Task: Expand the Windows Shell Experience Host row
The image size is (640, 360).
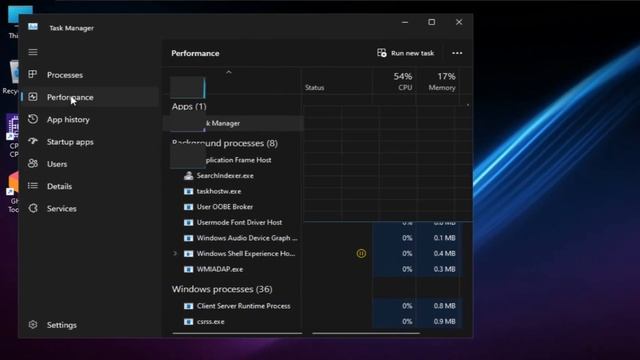Action: pos(175,253)
